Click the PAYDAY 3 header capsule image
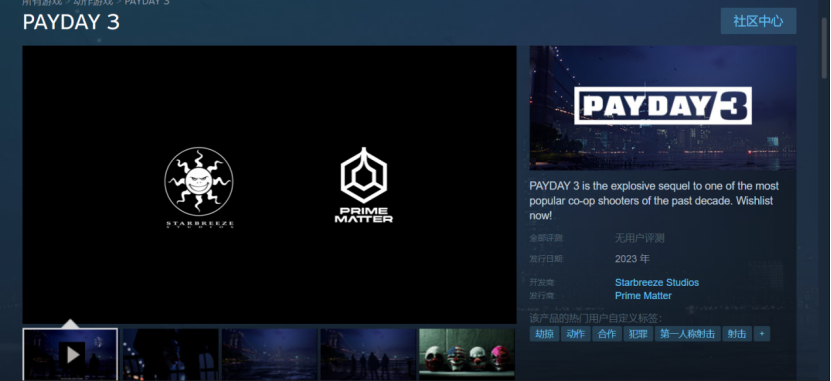This screenshot has width=831, height=381. [x=662, y=108]
